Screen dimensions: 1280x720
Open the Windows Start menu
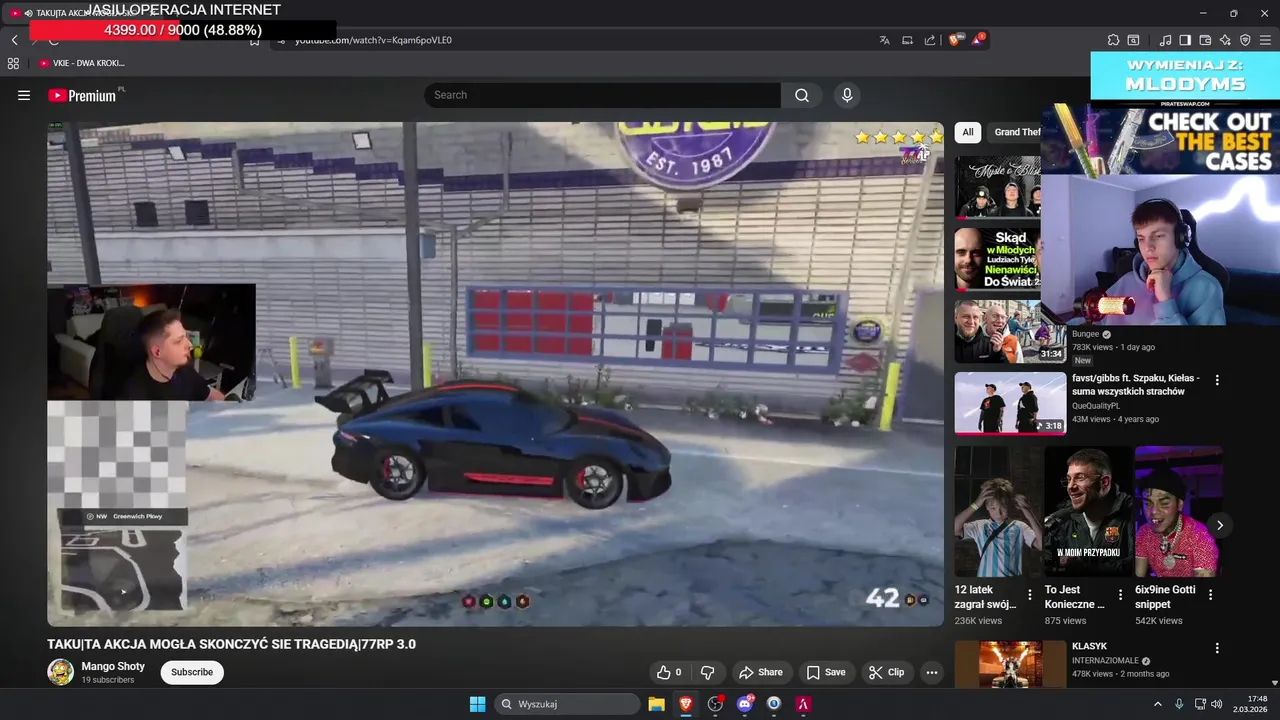[x=477, y=704]
